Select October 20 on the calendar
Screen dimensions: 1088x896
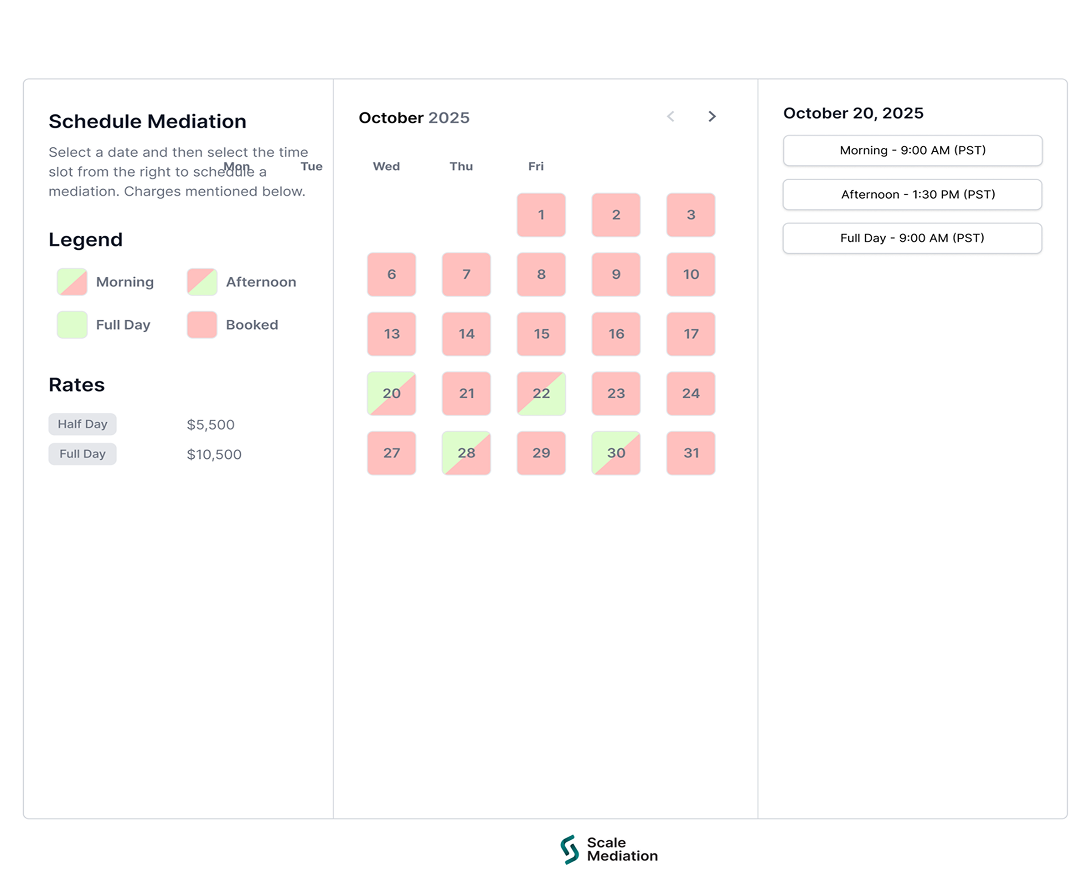[391, 394]
